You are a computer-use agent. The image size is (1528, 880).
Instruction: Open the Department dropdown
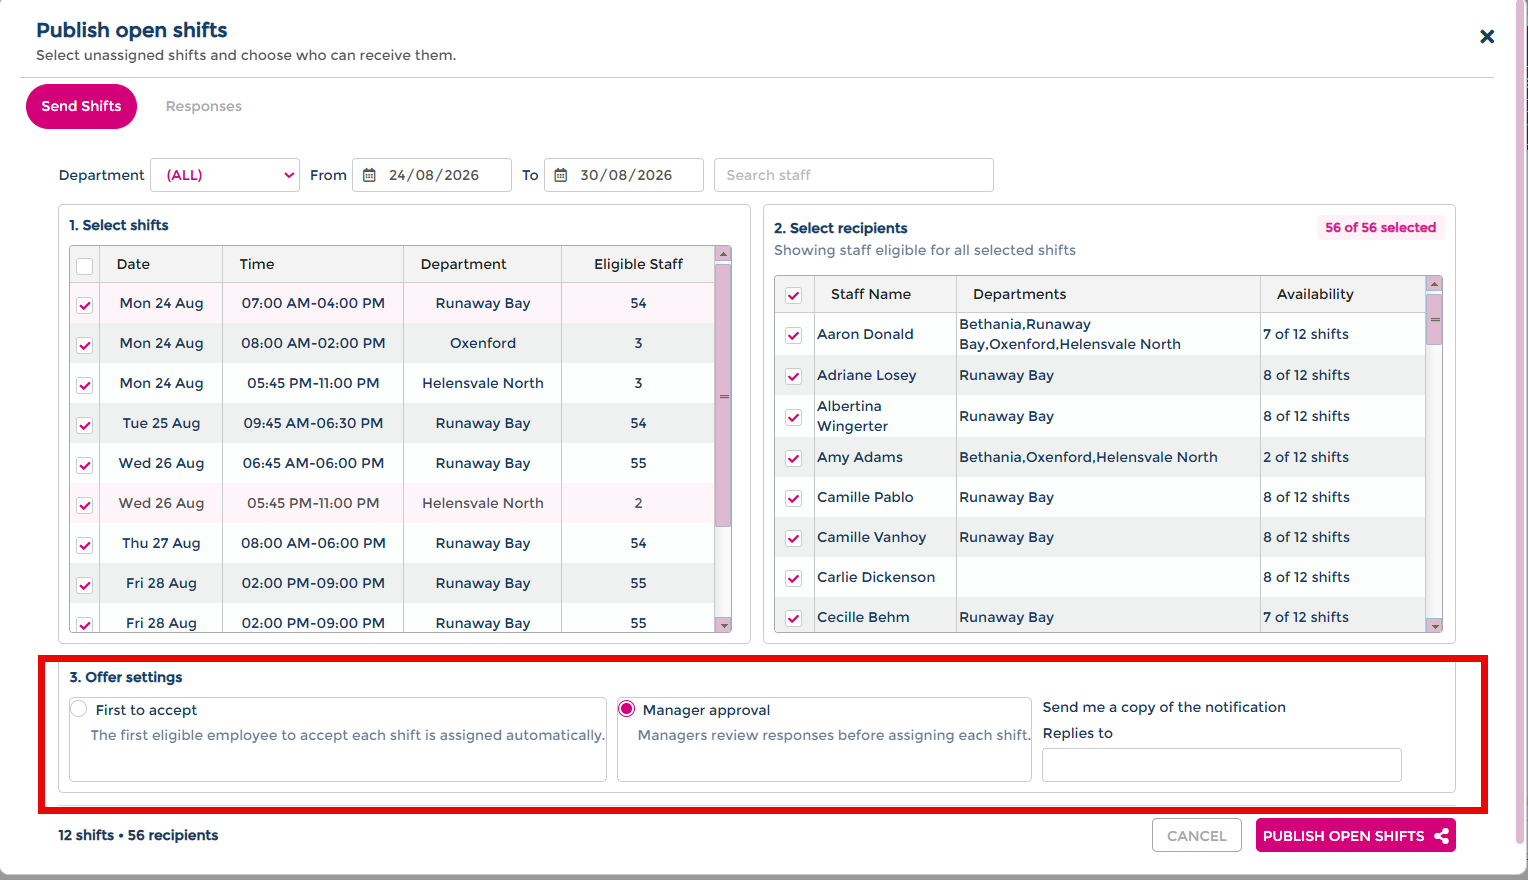point(225,175)
